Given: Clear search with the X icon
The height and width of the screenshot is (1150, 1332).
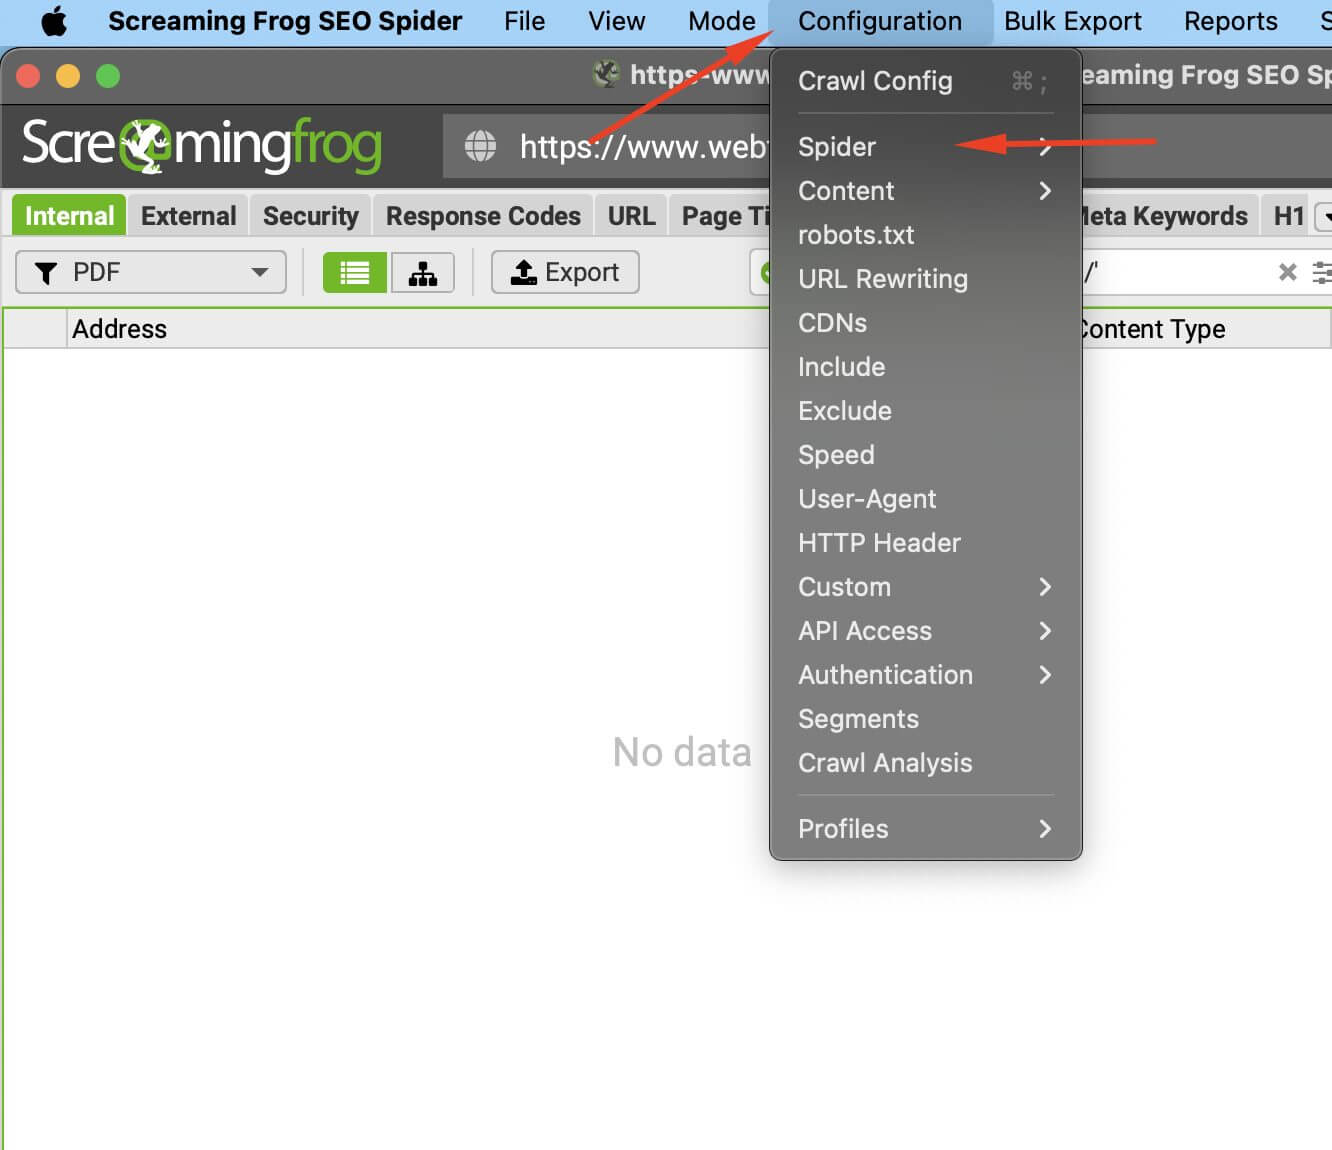Looking at the screenshot, I should click(x=1287, y=272).
